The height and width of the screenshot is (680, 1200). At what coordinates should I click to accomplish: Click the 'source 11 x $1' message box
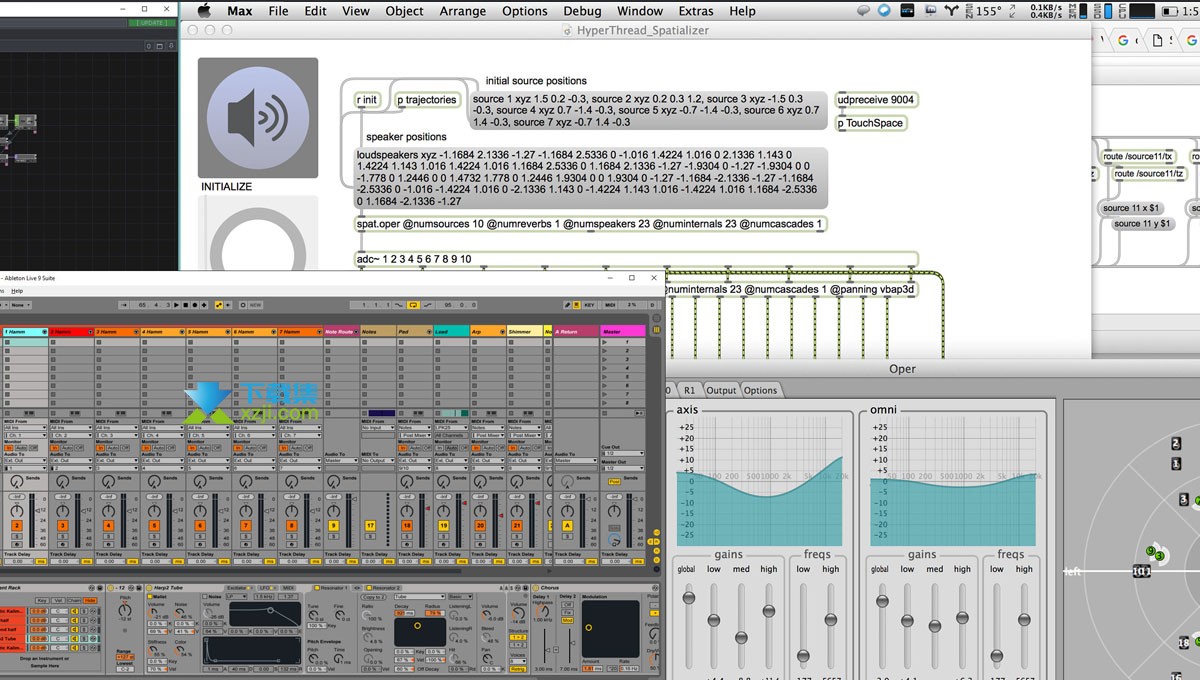click(x=1132, y=208)
